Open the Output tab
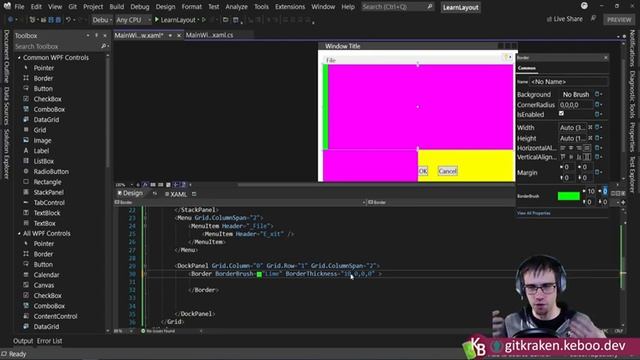 23,341
